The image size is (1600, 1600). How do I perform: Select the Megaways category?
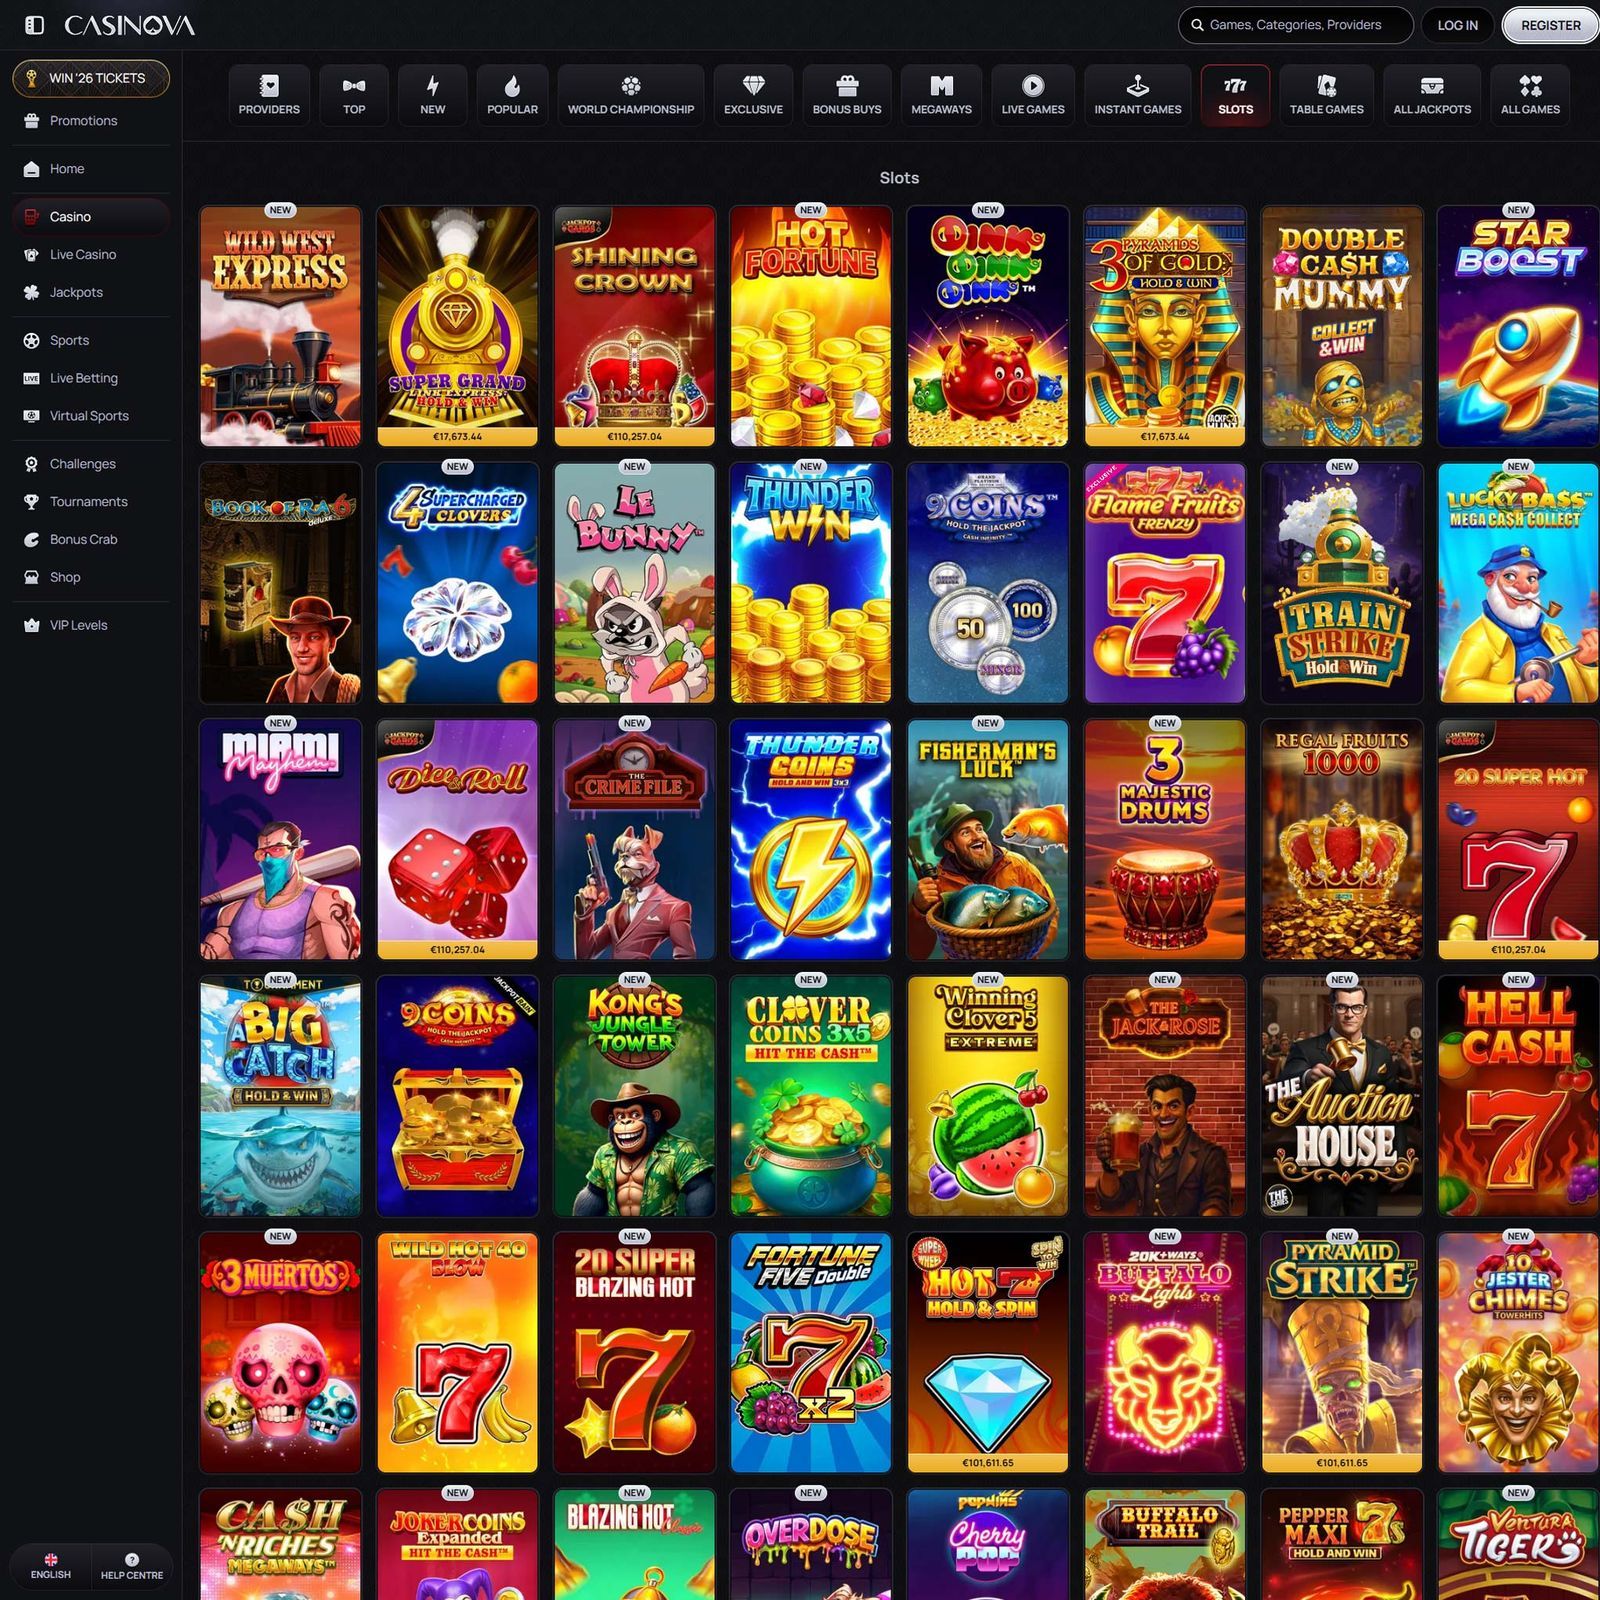coord(941,95)
